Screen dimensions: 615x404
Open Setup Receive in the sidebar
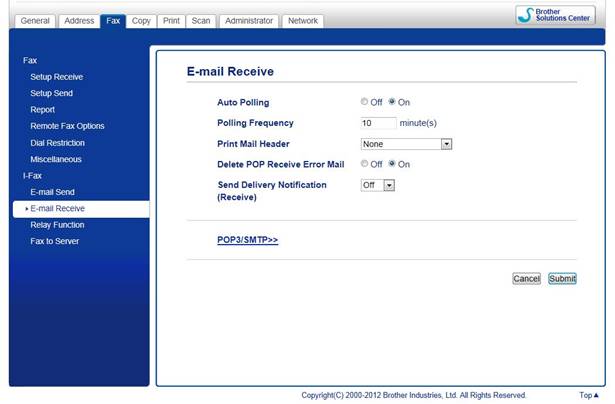pyautogui.click(x=56, y=77)
